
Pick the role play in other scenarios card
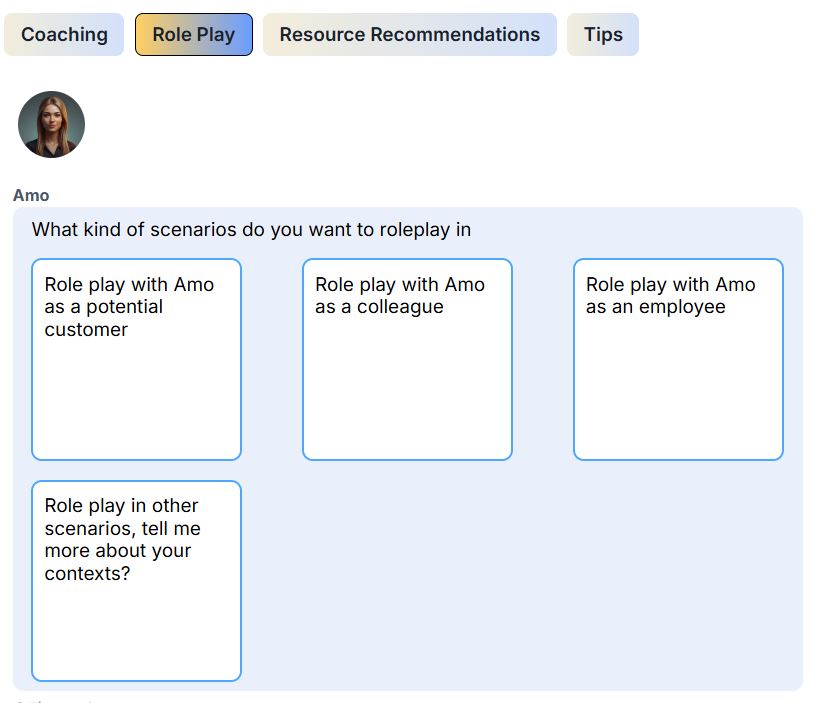[x=136, y=580]
